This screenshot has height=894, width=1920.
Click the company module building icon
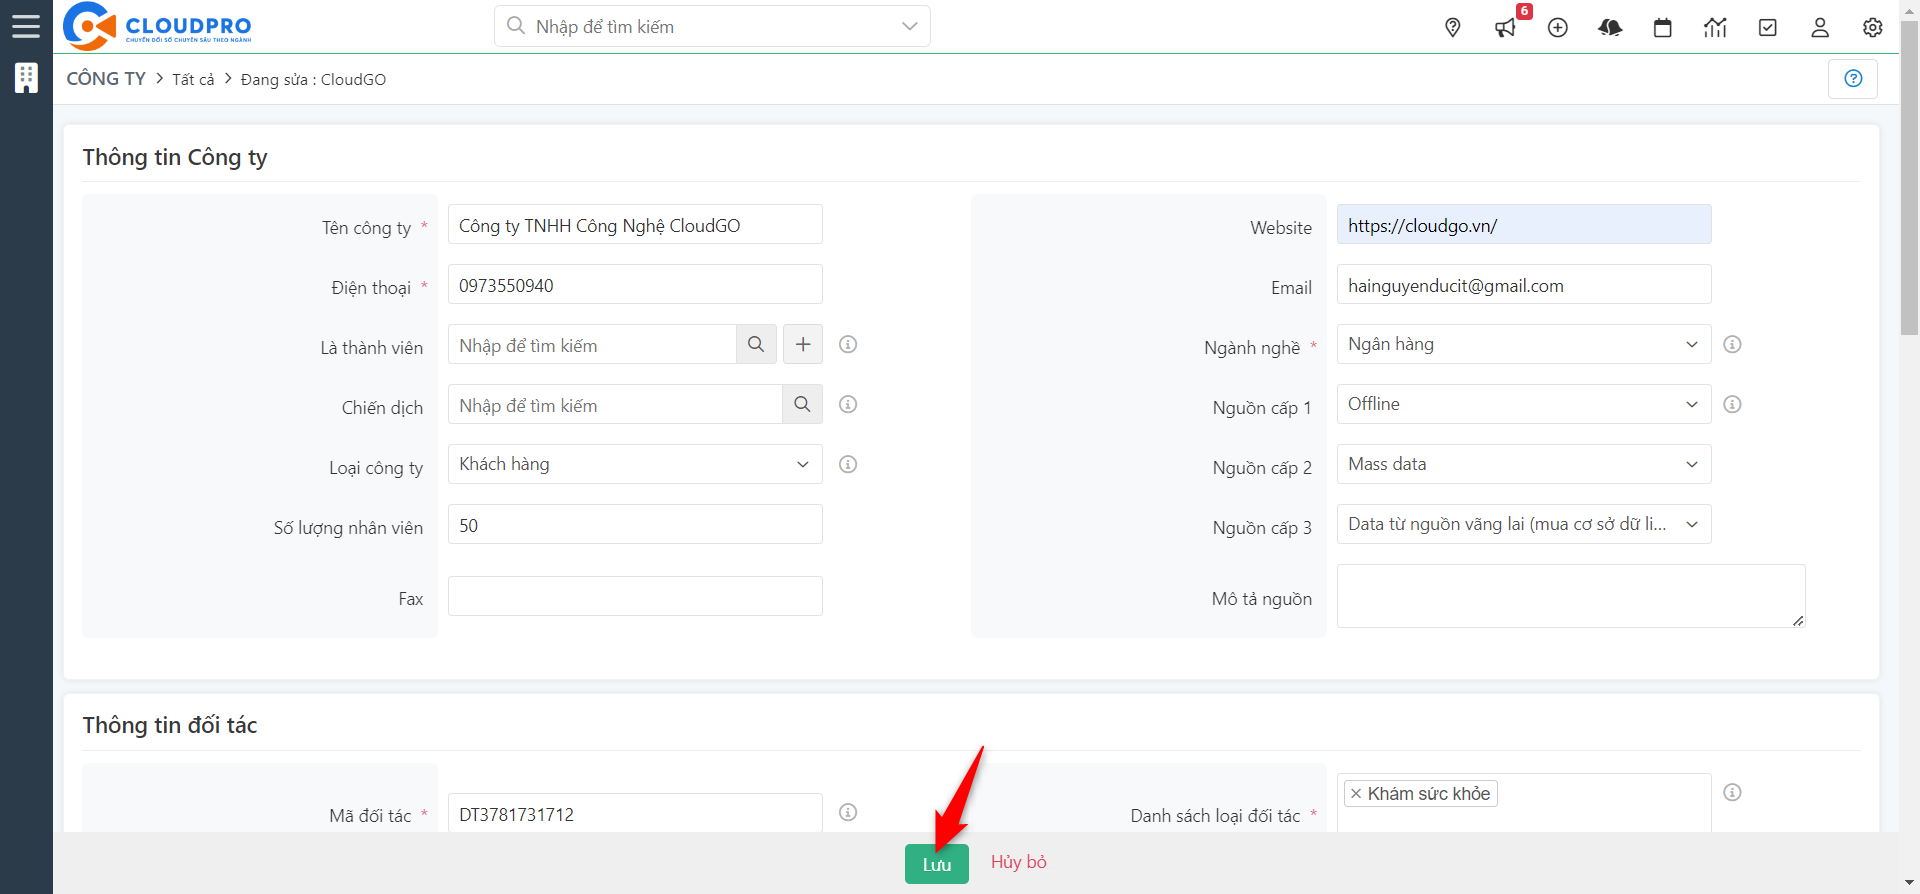(x=26, y=78)
